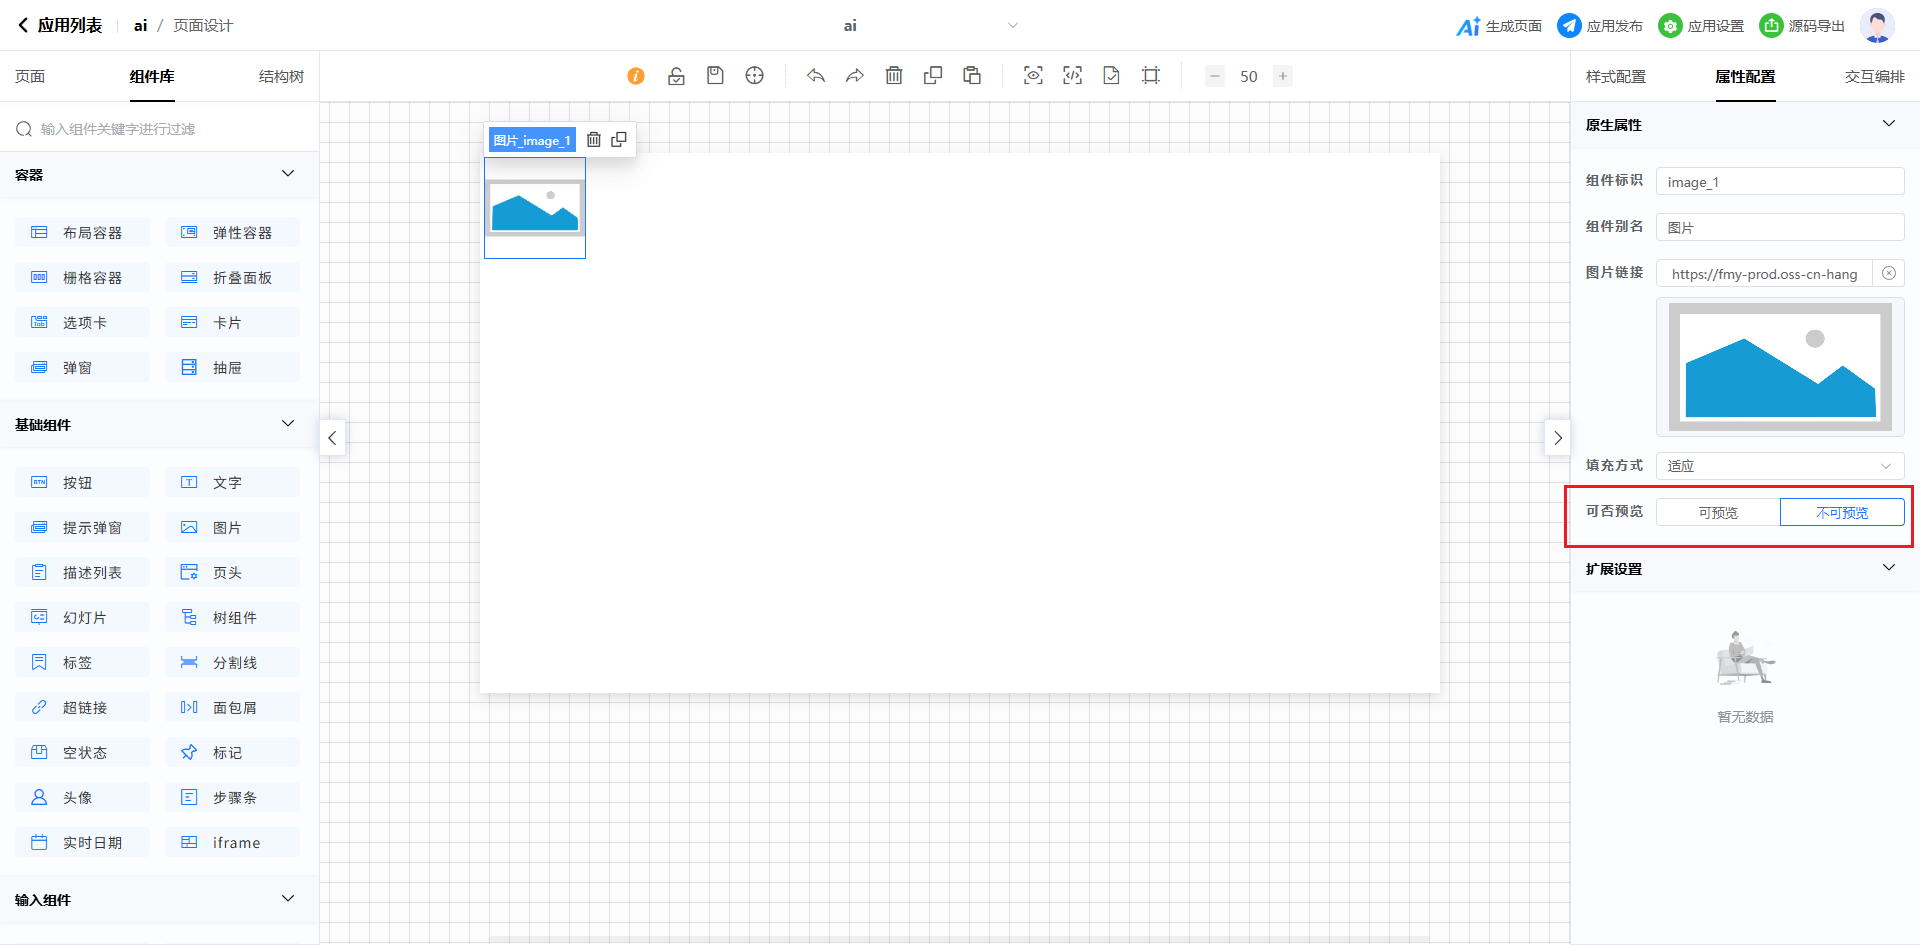Go back to 应用列表

pyautogui.click(x=60, y=26)
